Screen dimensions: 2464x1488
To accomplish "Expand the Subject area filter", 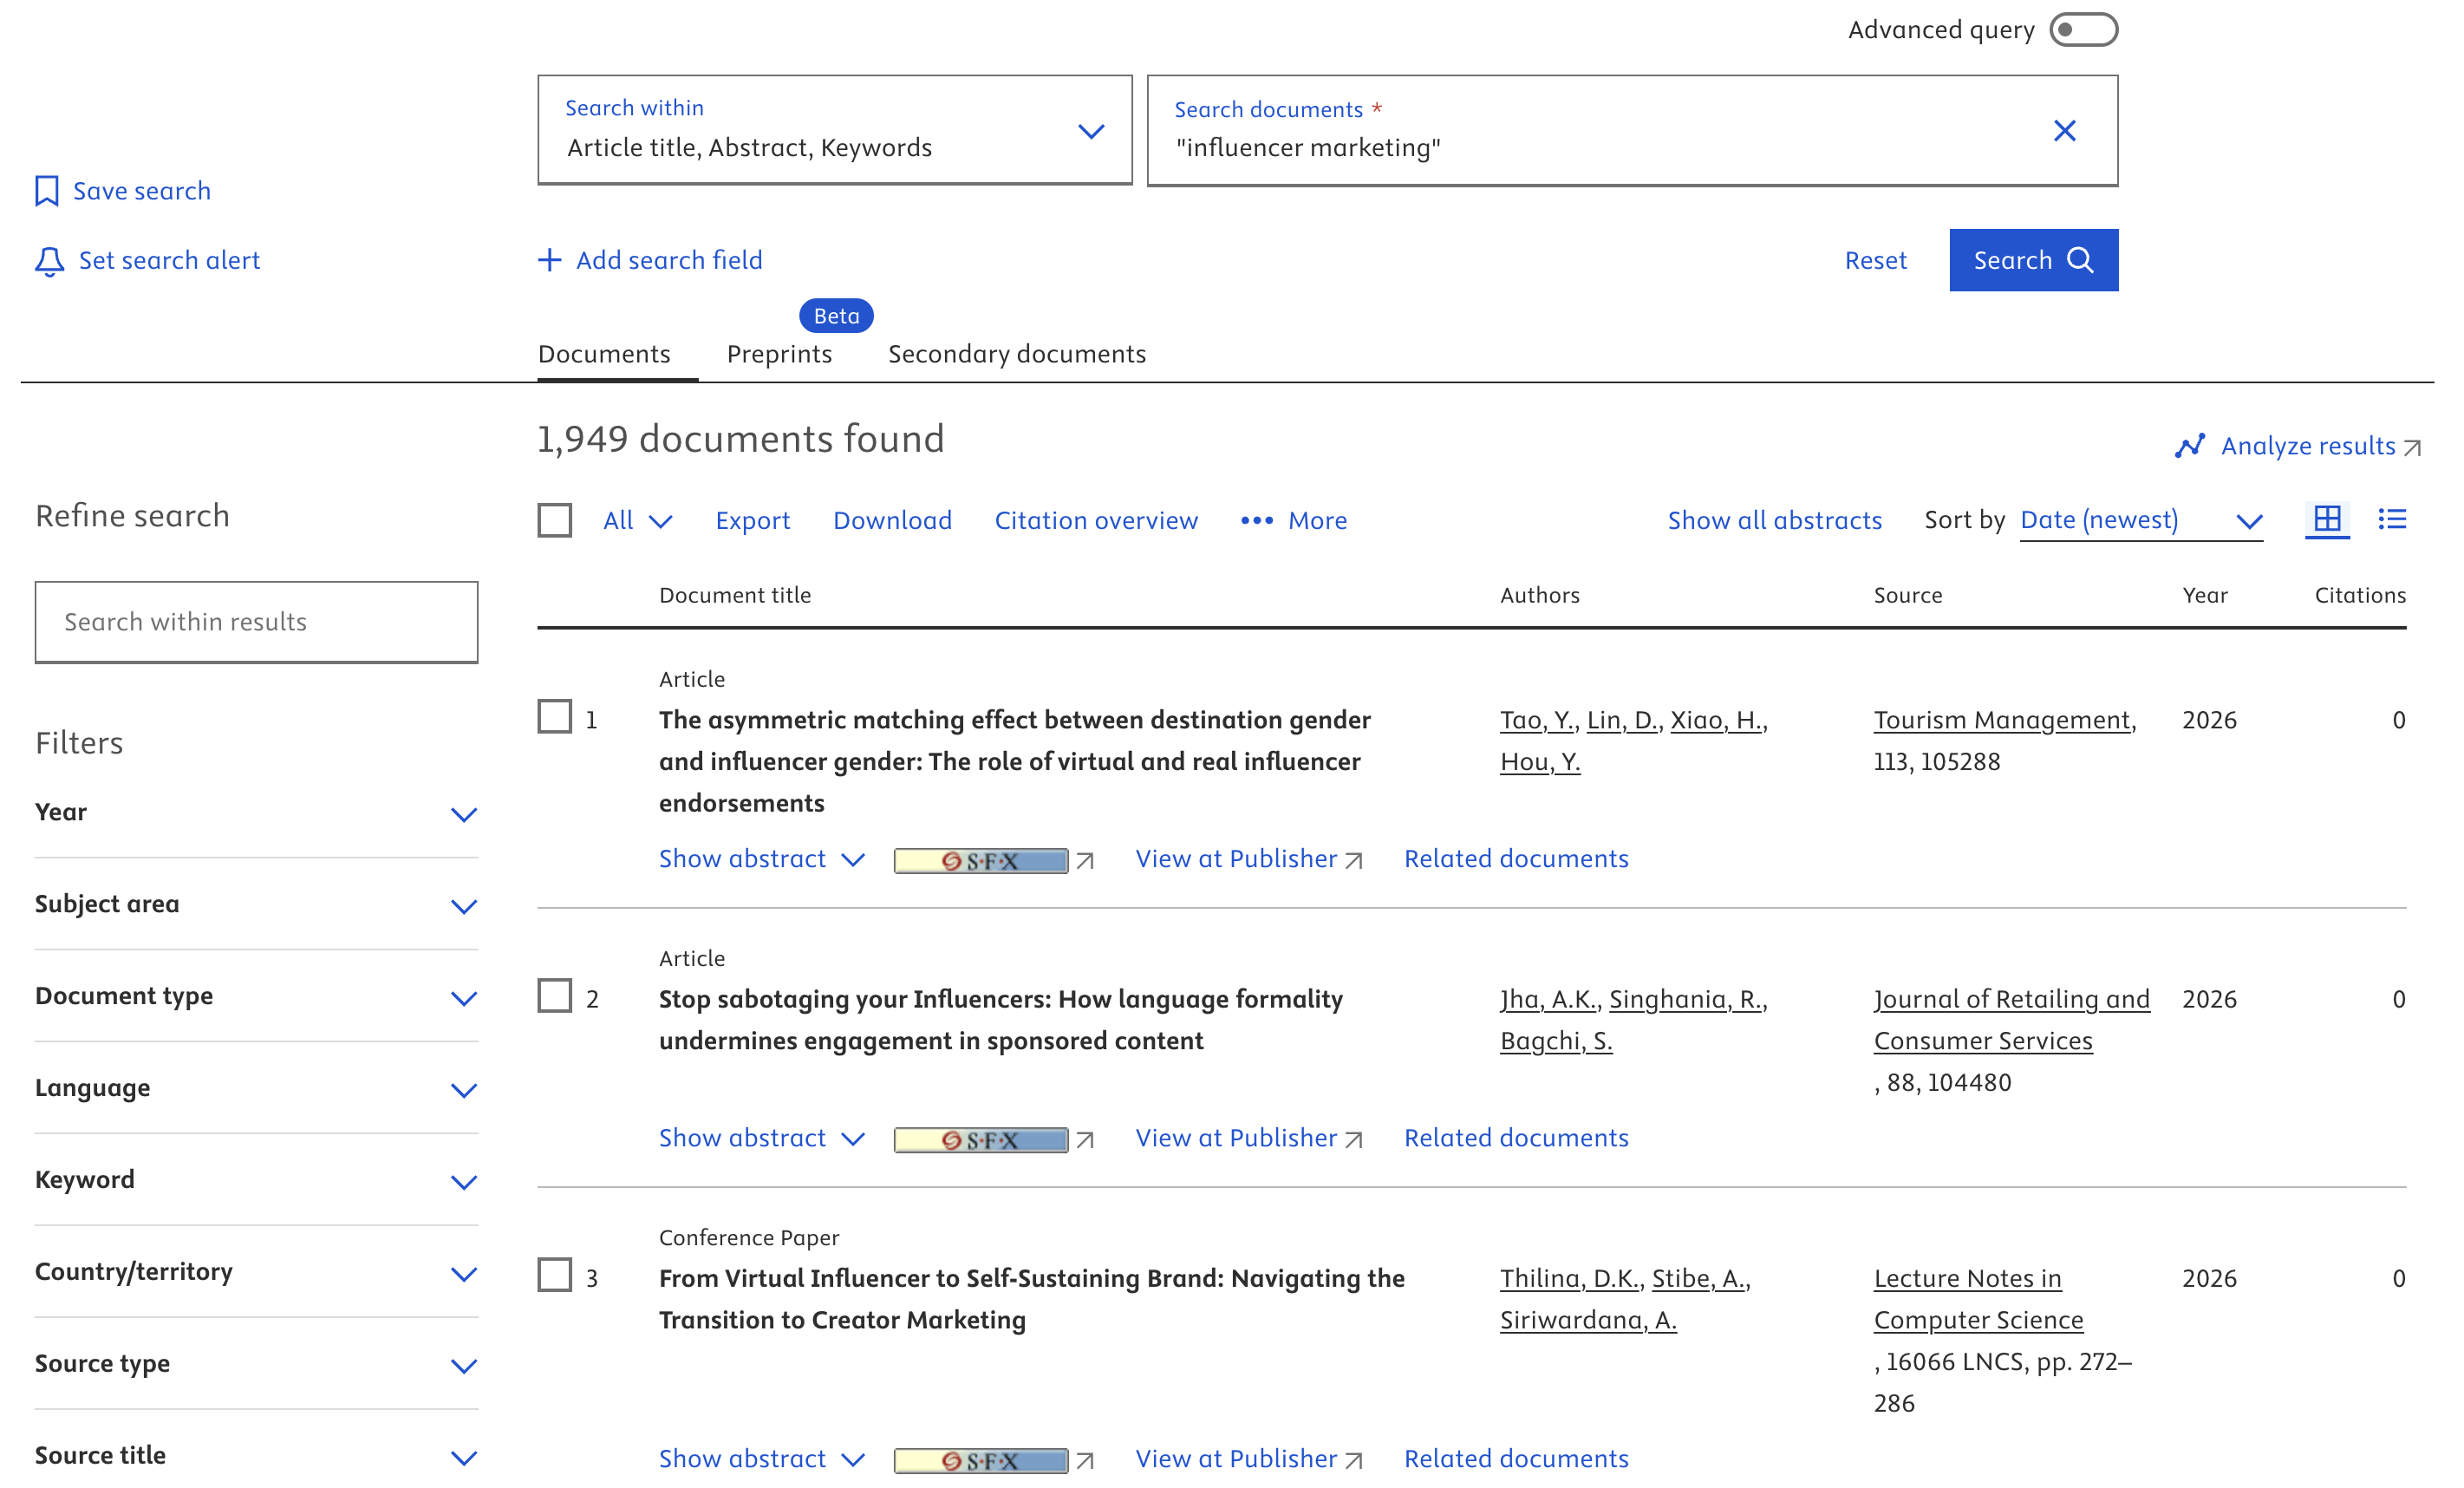I will point(463,905).
